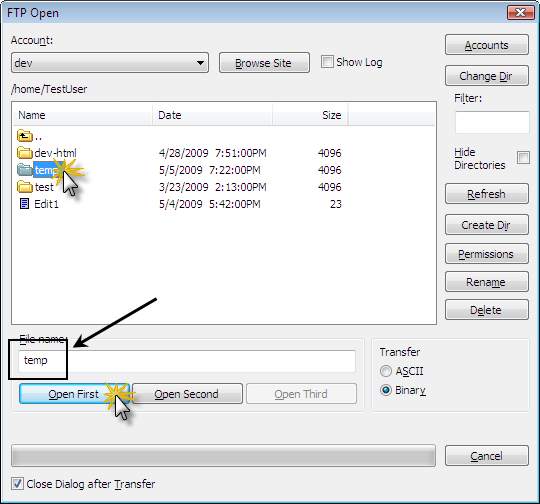This screenshot has height=504, width=540.
Task: Open the Permissions dialog button
Action: pos(487,254)
